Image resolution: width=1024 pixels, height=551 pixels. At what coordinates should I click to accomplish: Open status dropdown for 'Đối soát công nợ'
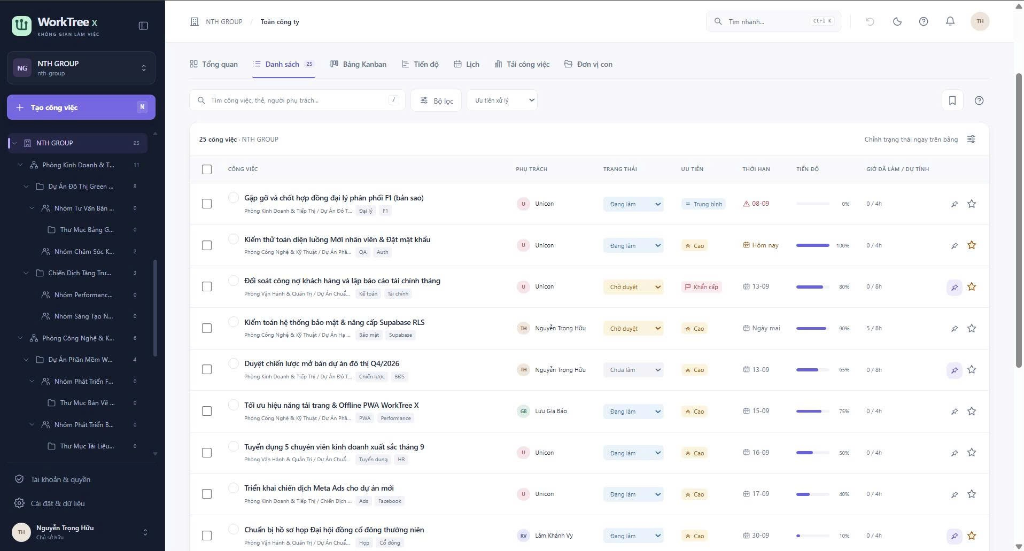[x=633, y=287]
